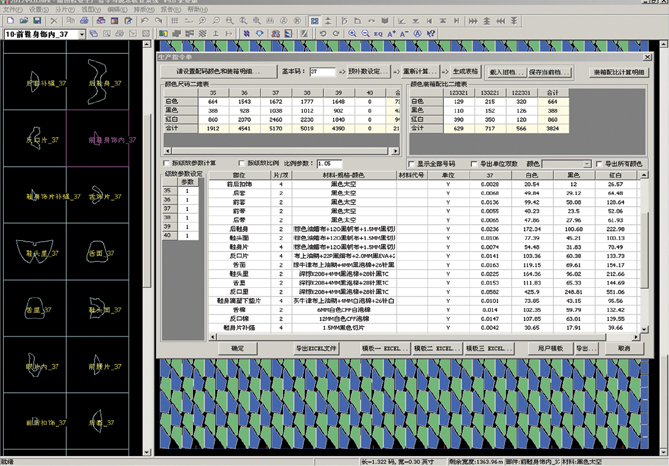Click the New file icon in toolbar
This screenshot has width=669, height=466.
point(11,20)
